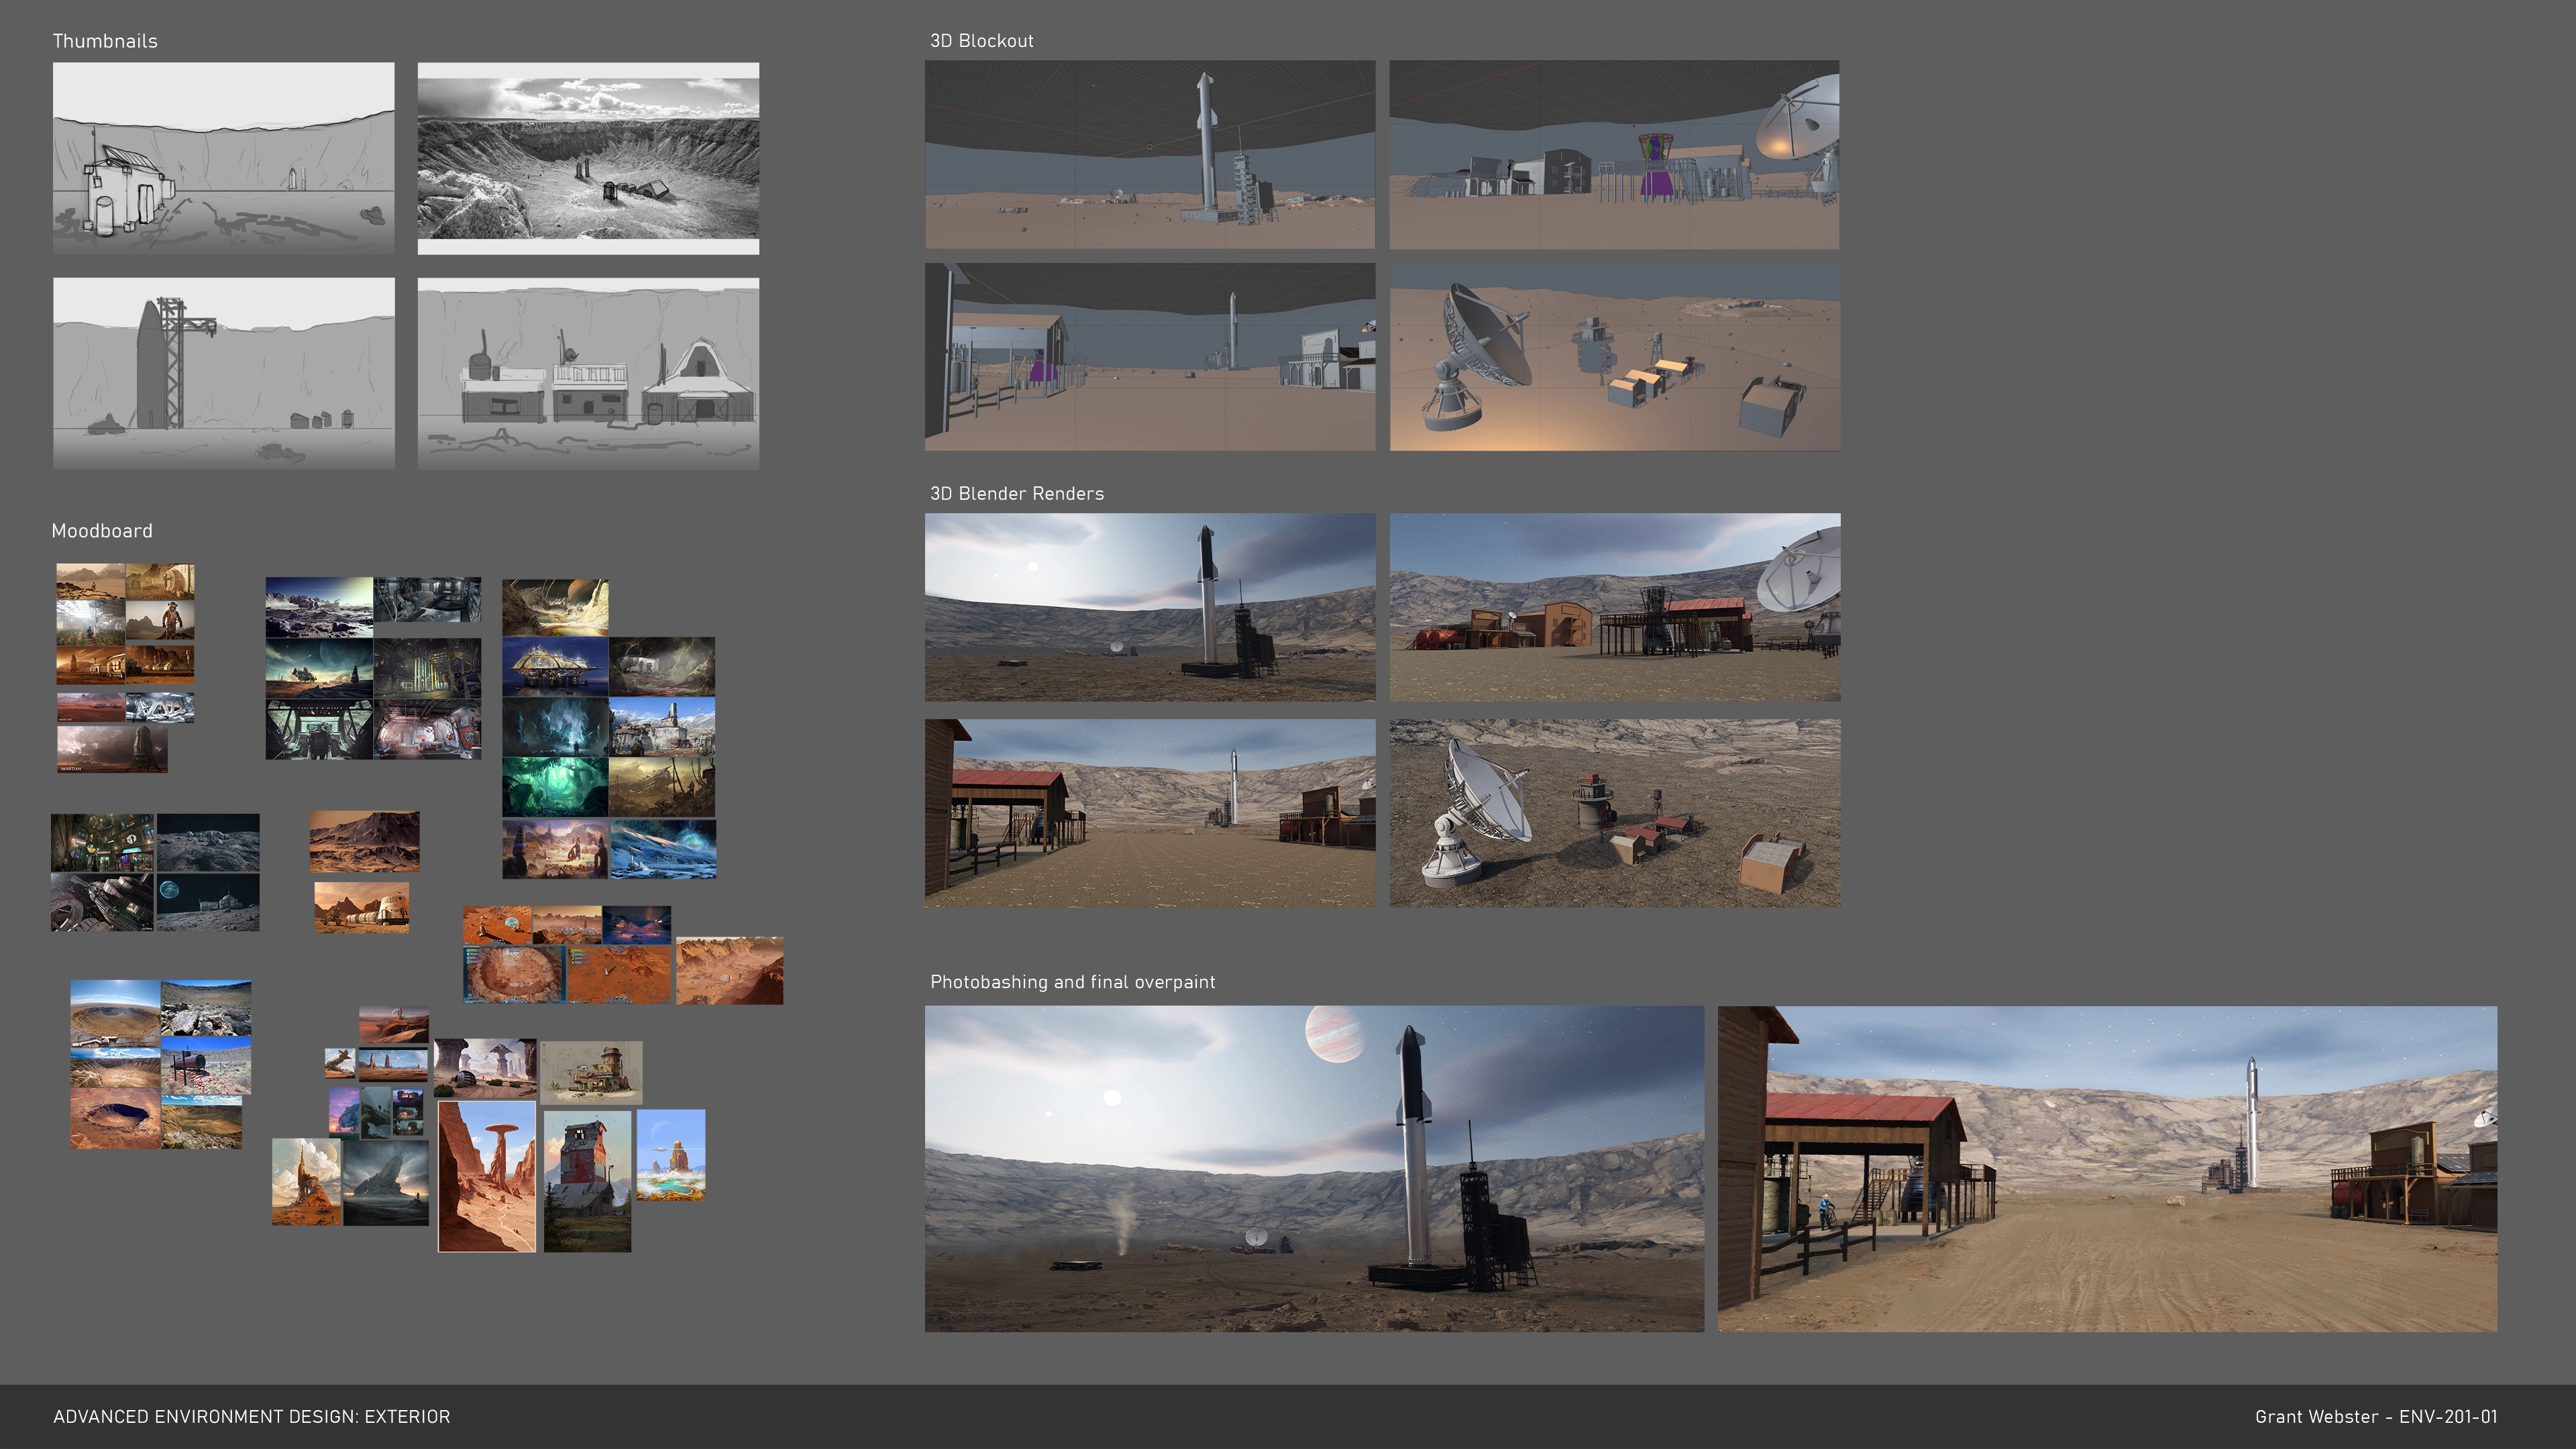
Task: Select the rocket and gantry sketch thumbnail
Action: (x=223, y=372)
